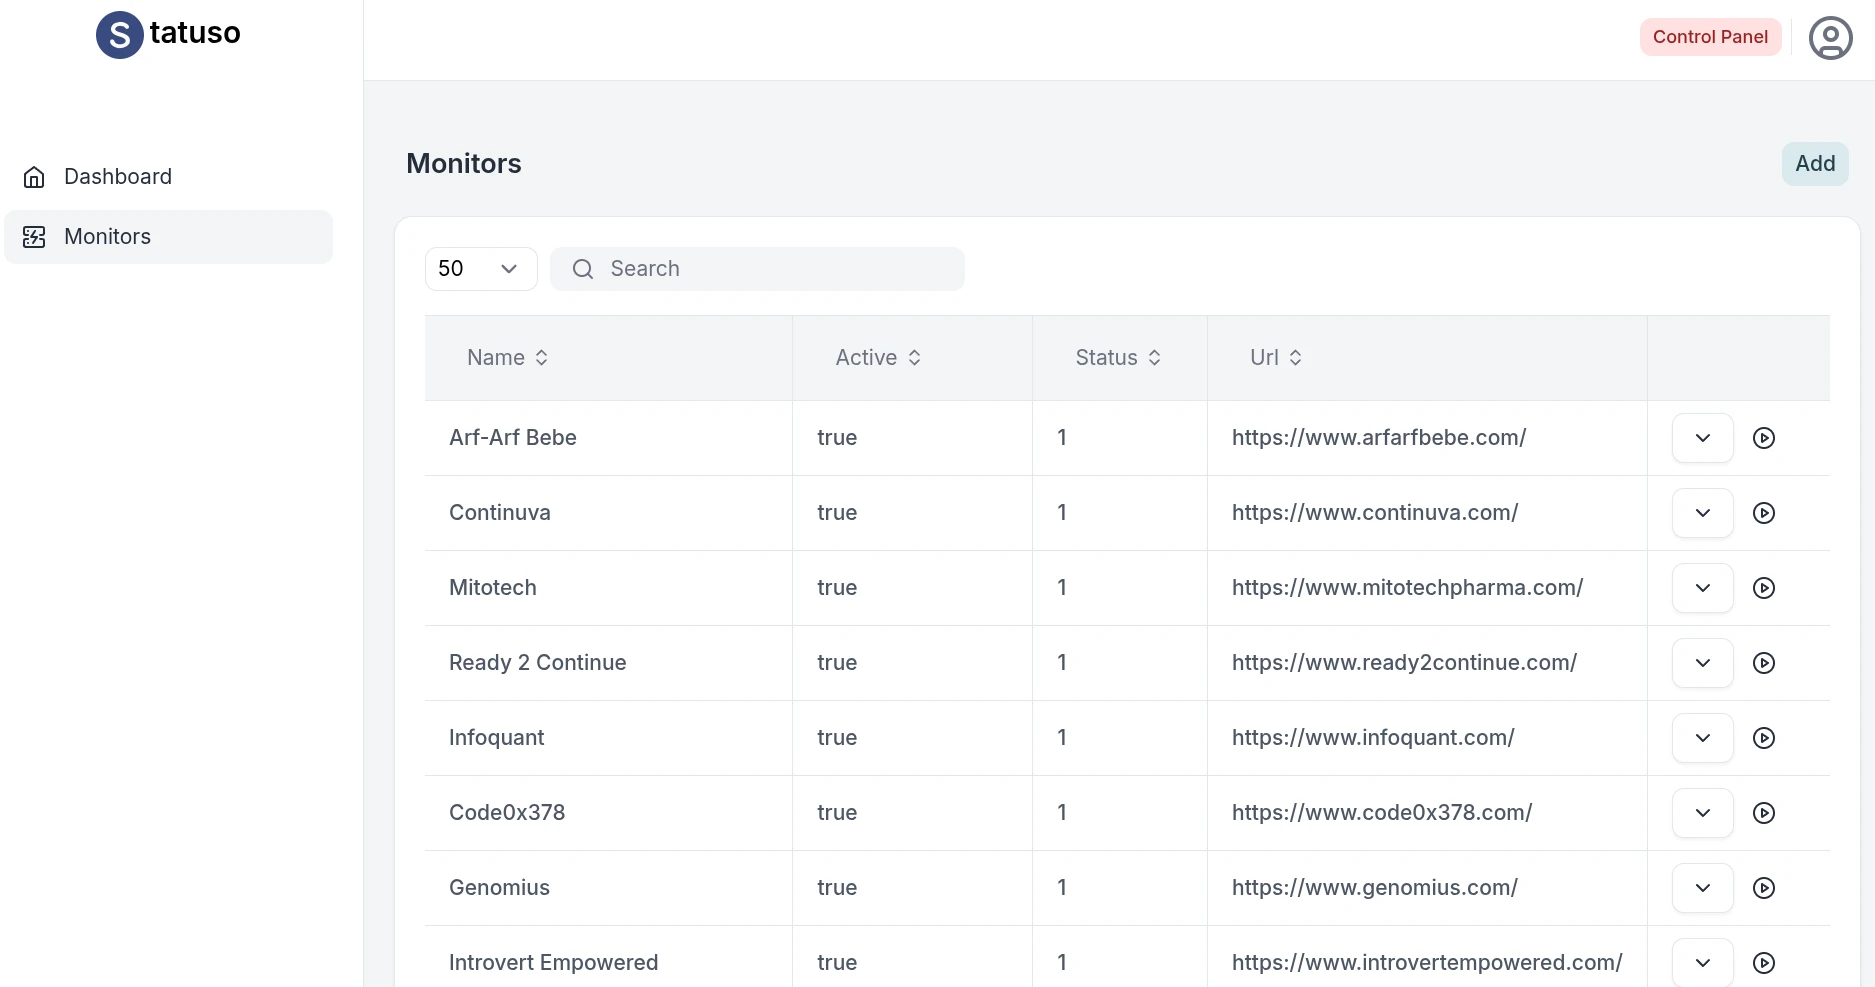The width and height of the screenshot is (1875, 987).
Task: Add a new monitor
Action: pos(1815,164)
